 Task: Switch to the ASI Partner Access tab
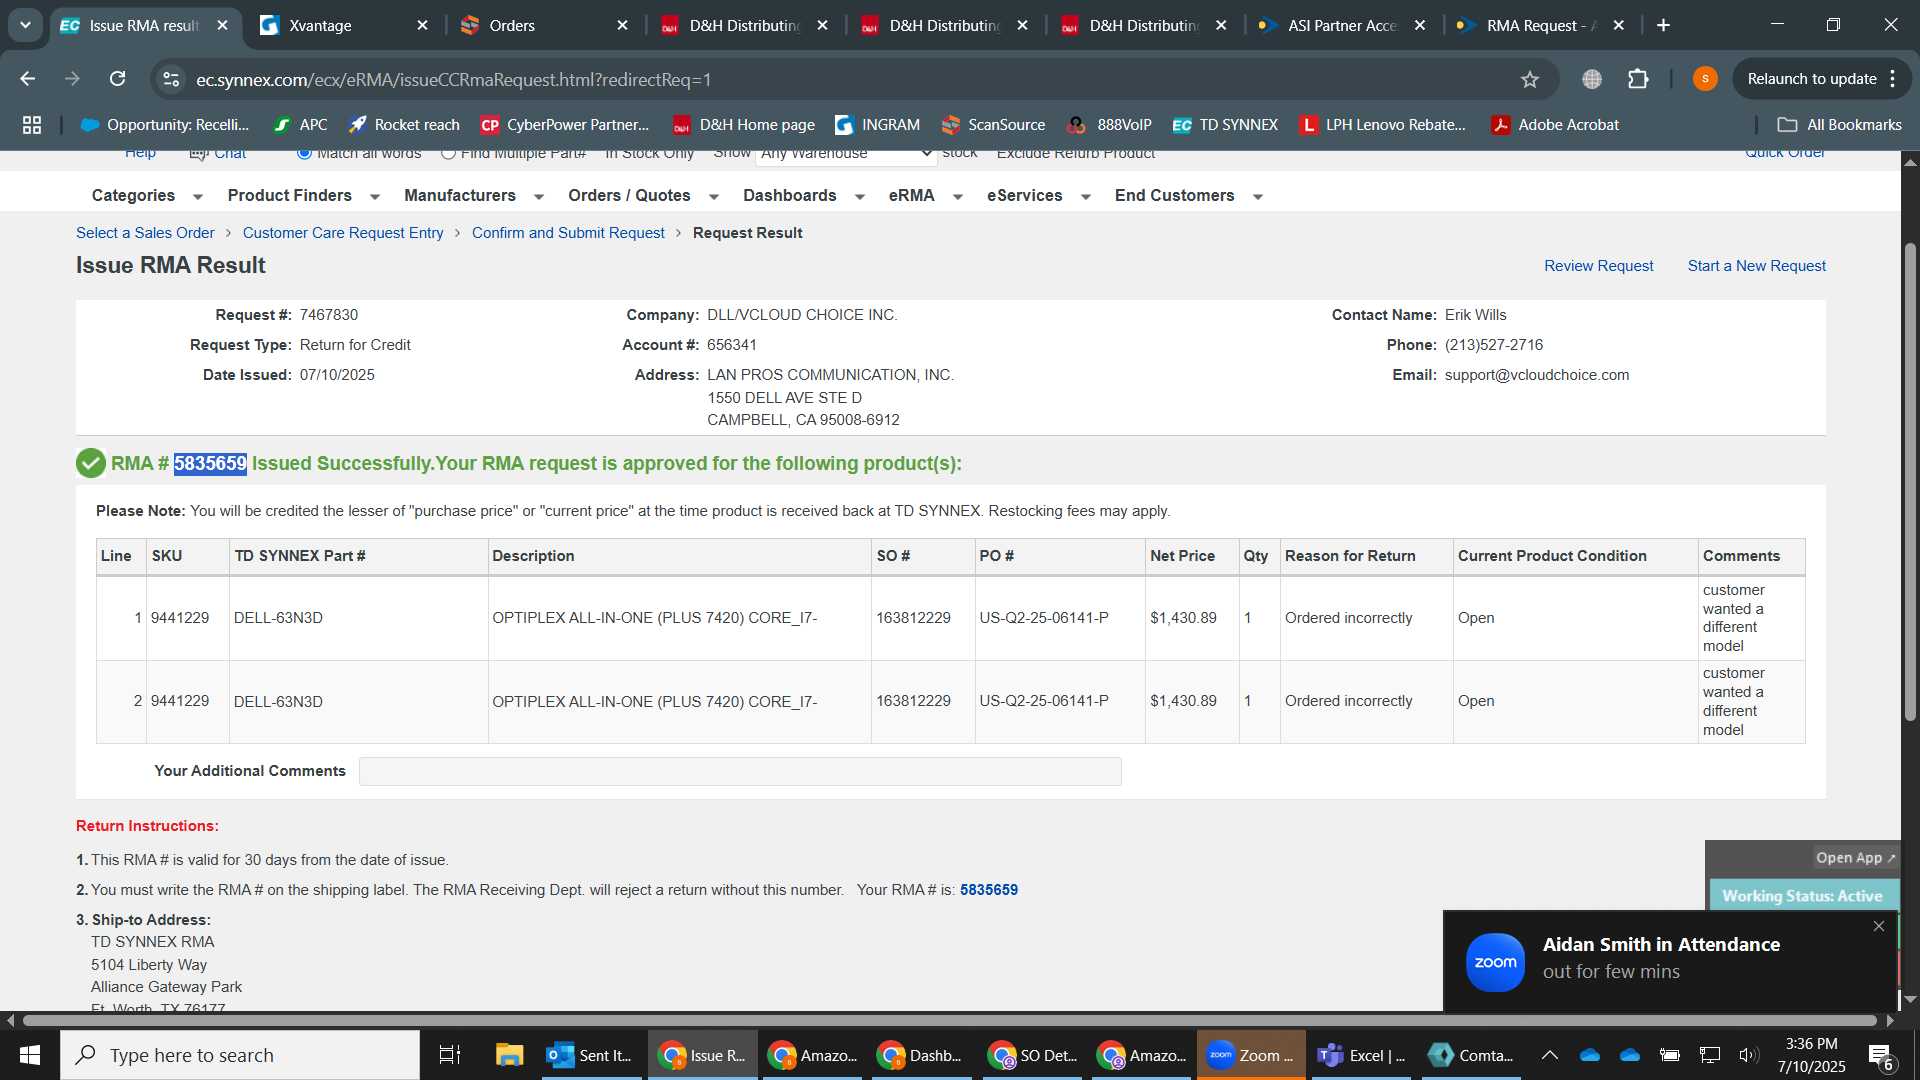point(1342,25)
